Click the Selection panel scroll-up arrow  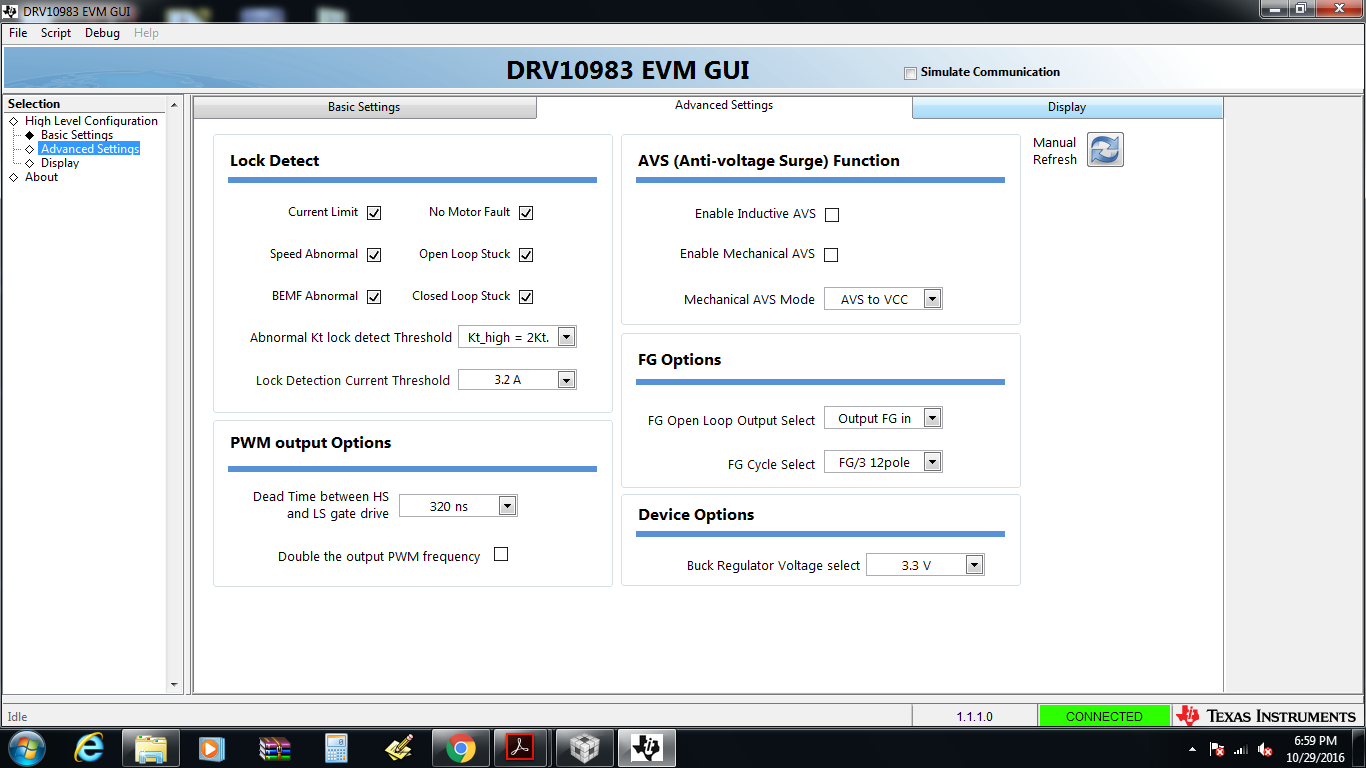pyautogui.click(x=174, y=105)
